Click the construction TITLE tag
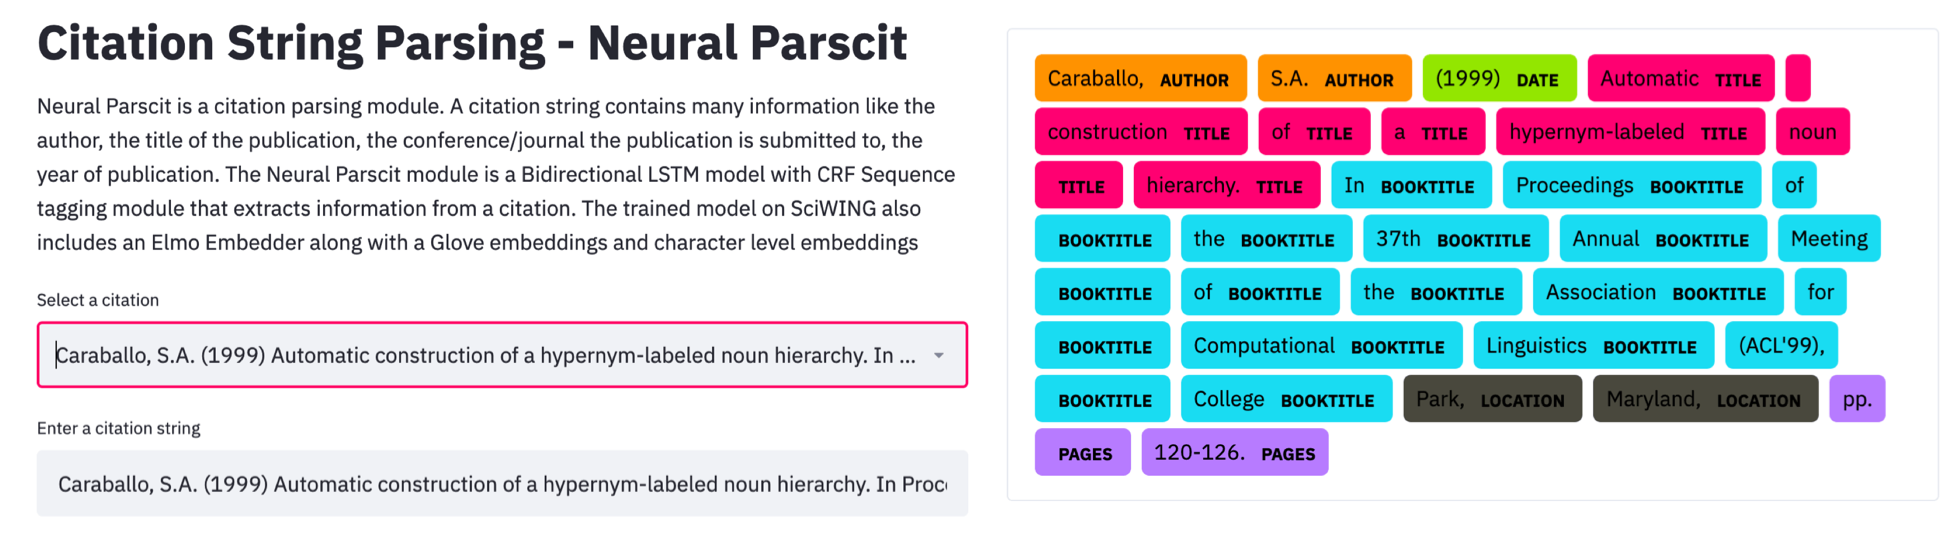1945x533 pixels. 1140,132
